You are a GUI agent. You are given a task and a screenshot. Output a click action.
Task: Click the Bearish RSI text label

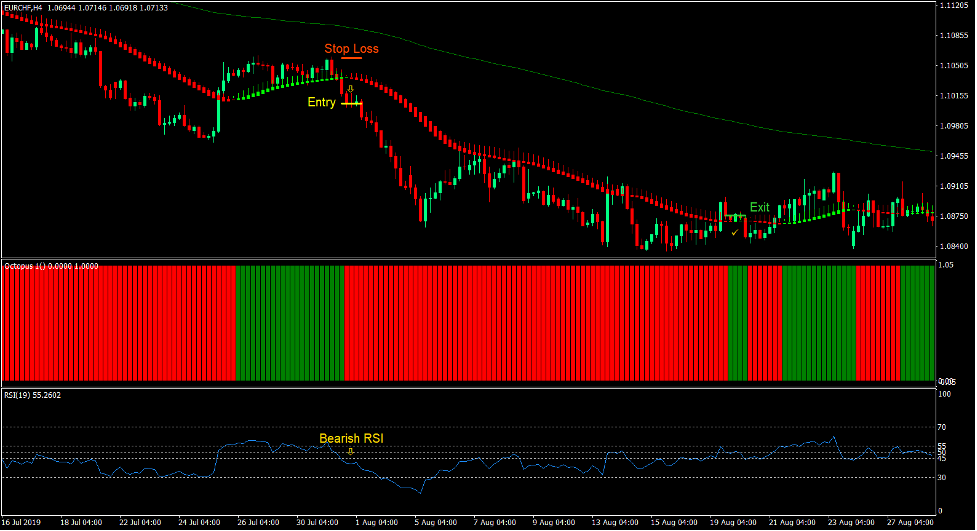click(x=351, y=439)
